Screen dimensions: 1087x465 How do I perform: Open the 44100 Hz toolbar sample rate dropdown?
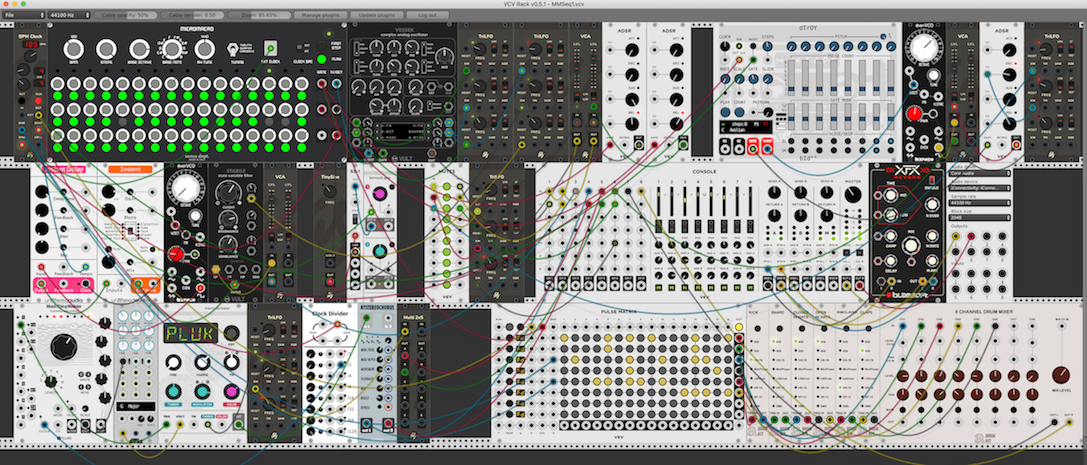pos(69,15)
